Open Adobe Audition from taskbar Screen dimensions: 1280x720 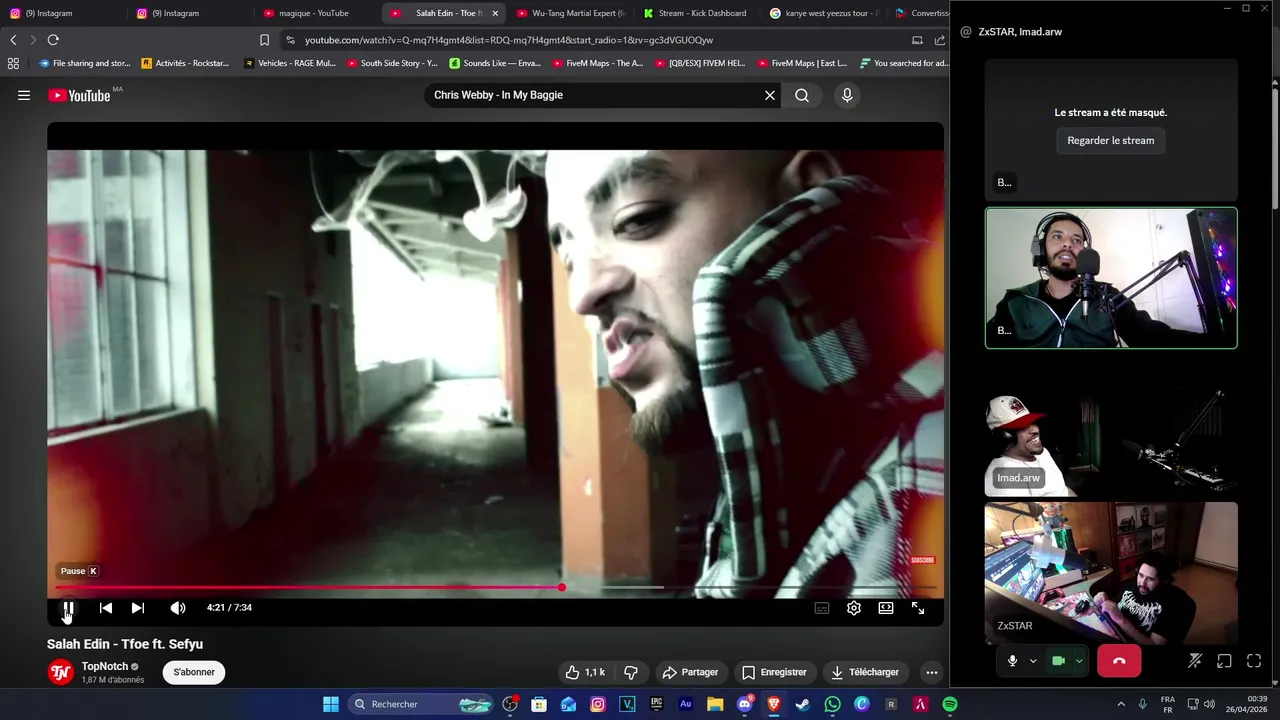685,704
